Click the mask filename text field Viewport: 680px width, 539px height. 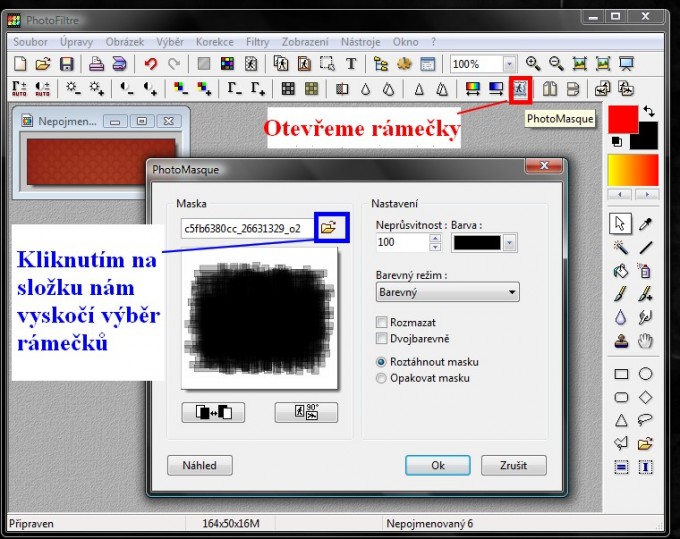(x=247, y=229)
